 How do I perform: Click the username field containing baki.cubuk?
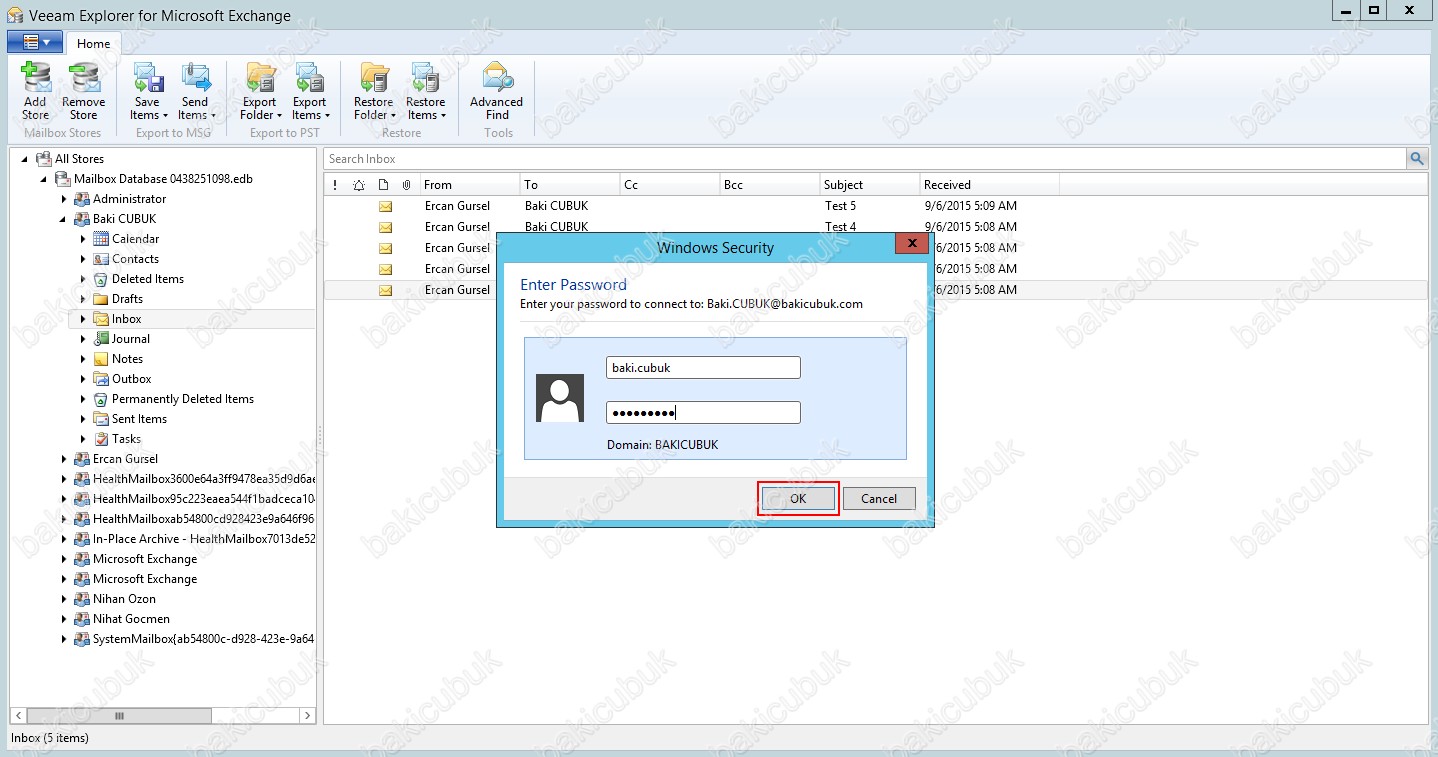703,368
